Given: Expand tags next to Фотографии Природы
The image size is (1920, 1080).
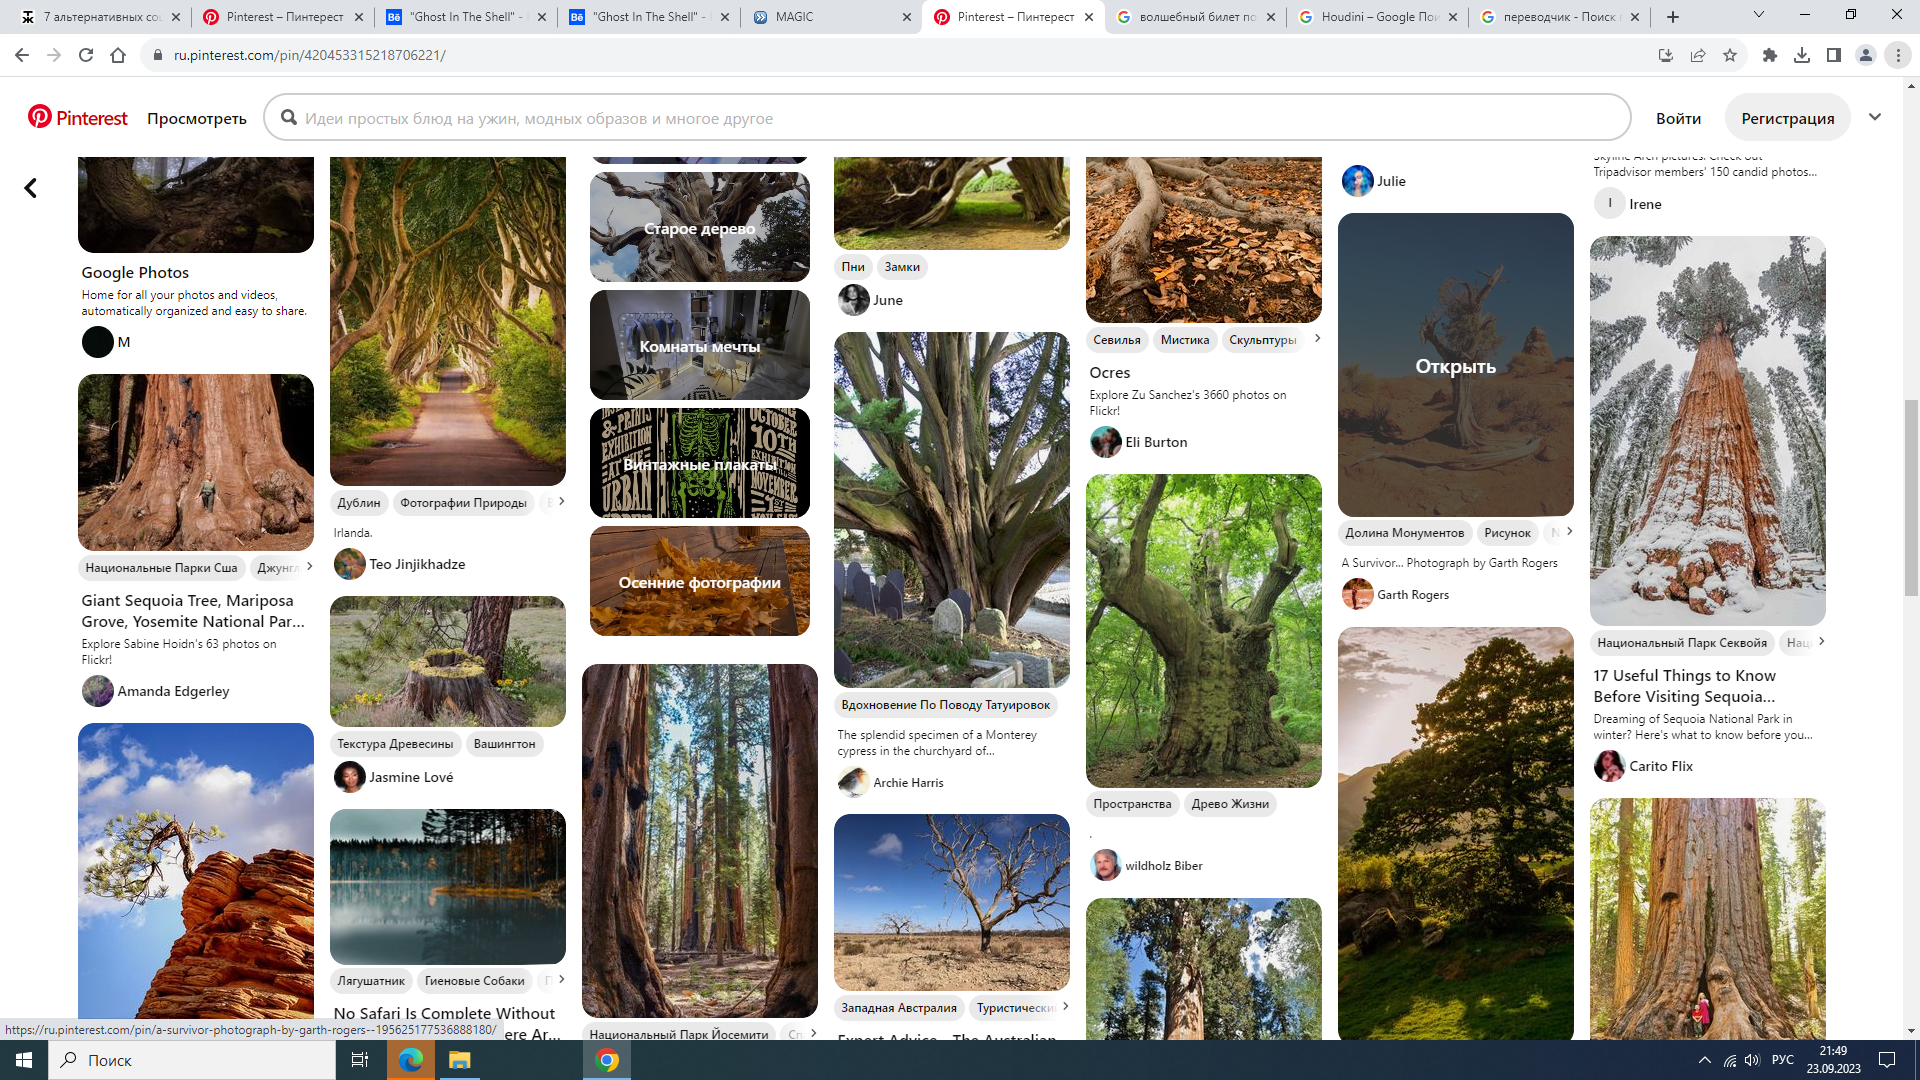Looking at the screenshot, I should [x=561, y=501].
